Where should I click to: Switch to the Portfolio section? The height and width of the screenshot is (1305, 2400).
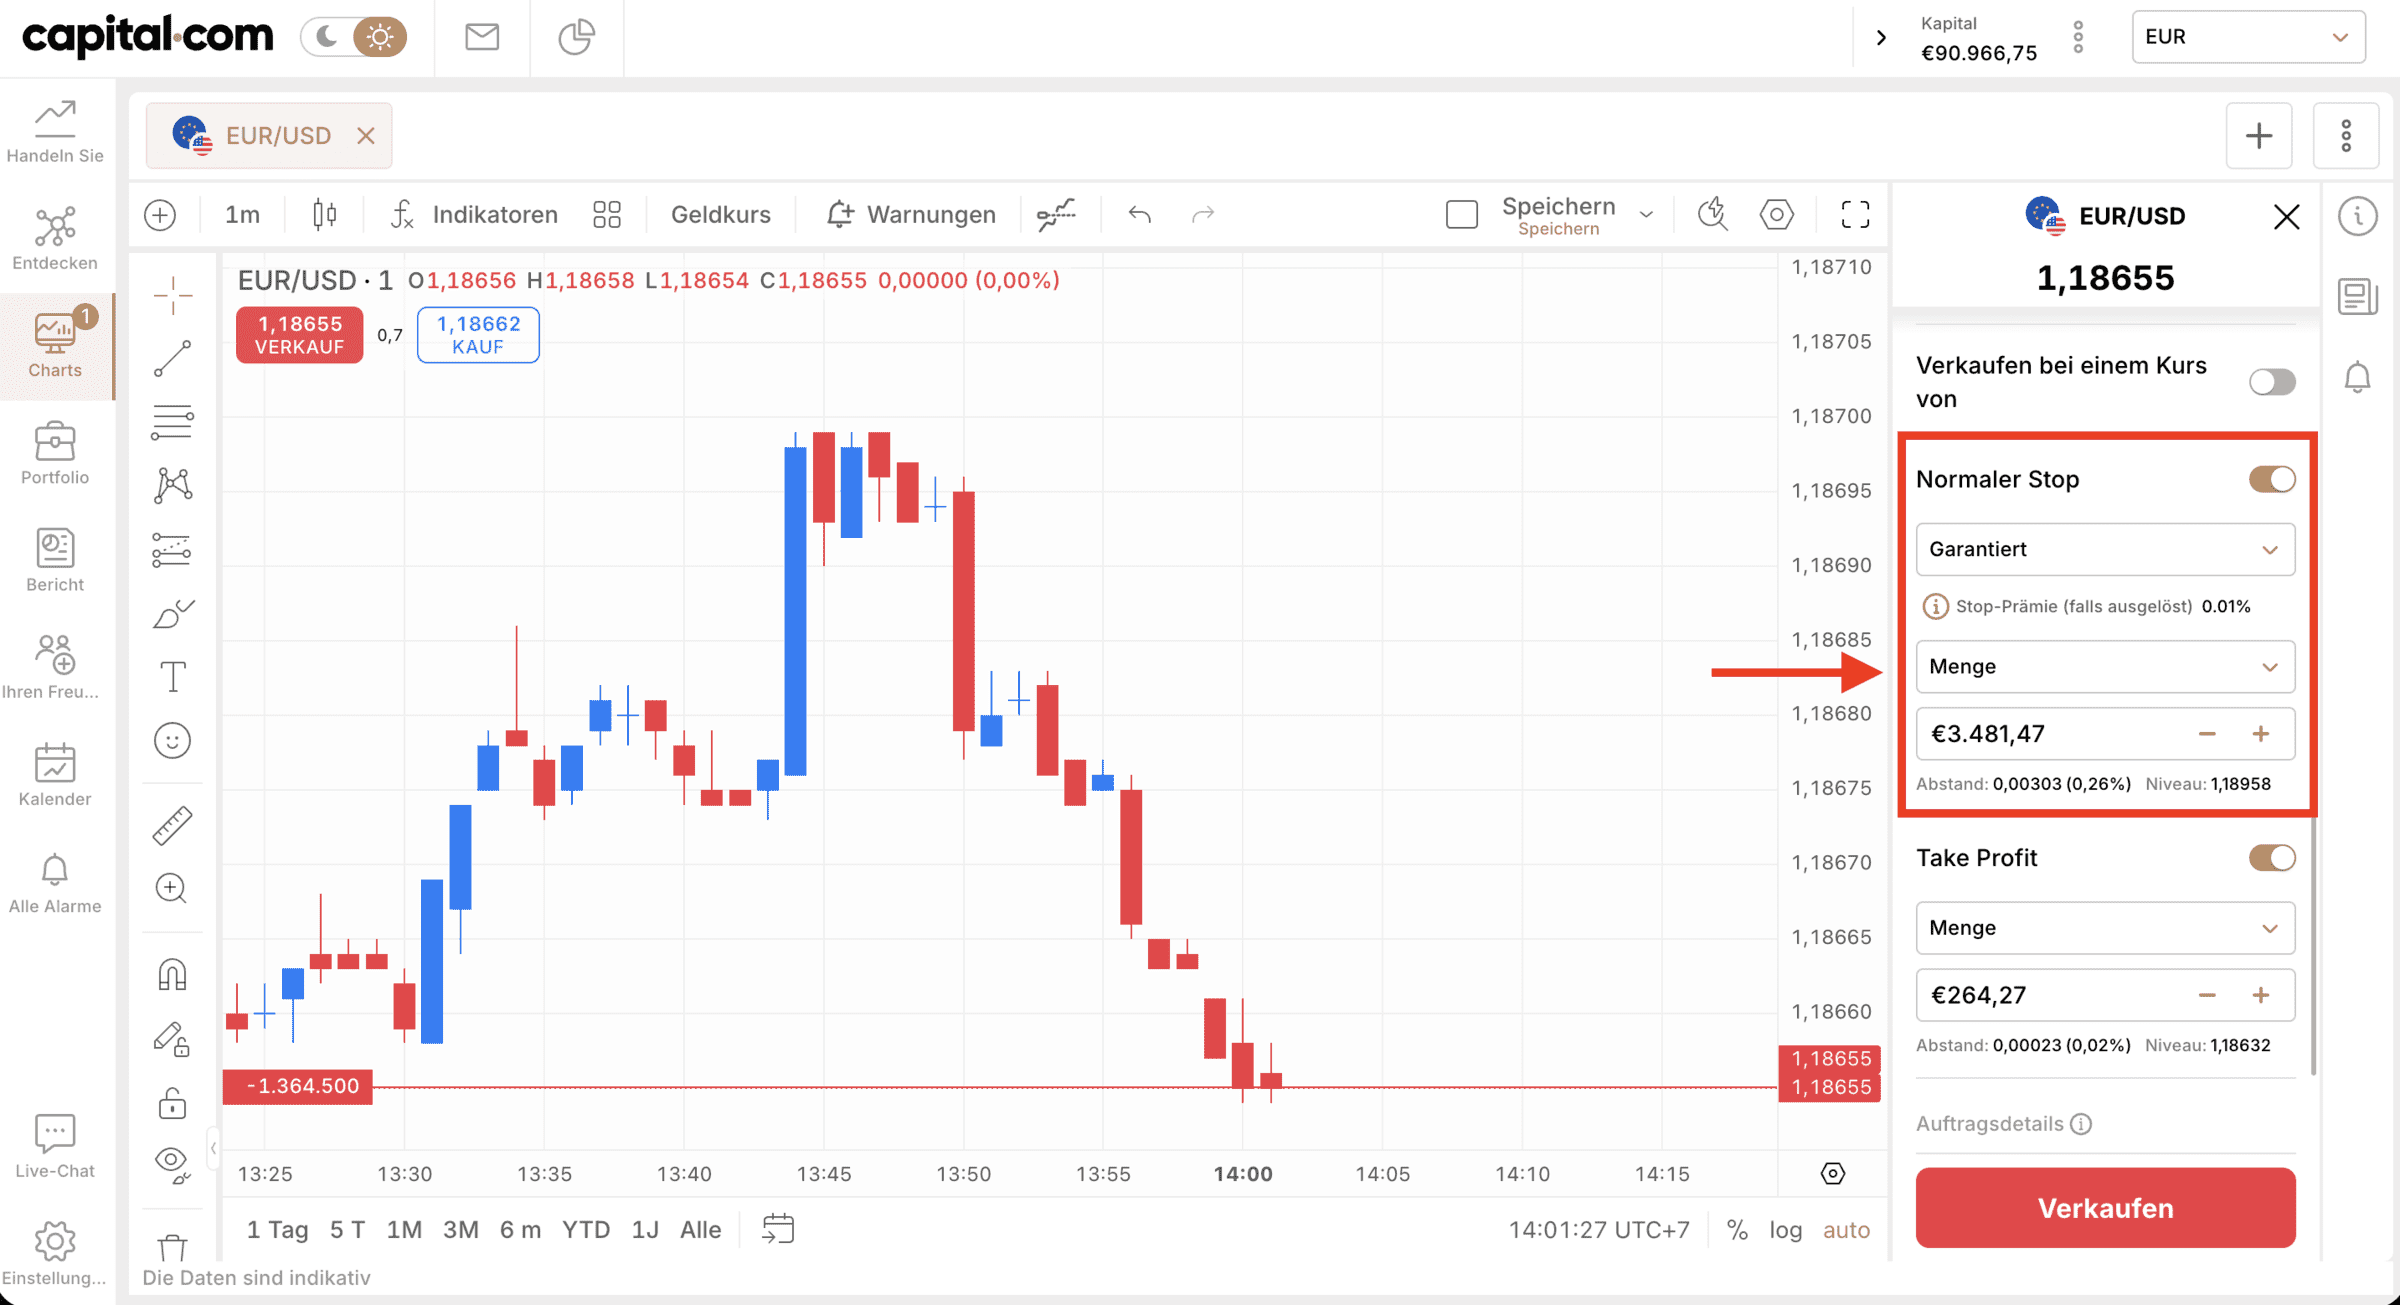pos(55,453)
